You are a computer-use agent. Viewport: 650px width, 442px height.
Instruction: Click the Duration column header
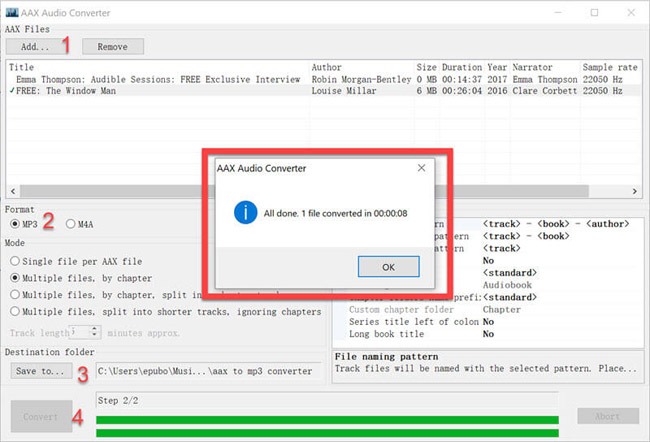462,67
